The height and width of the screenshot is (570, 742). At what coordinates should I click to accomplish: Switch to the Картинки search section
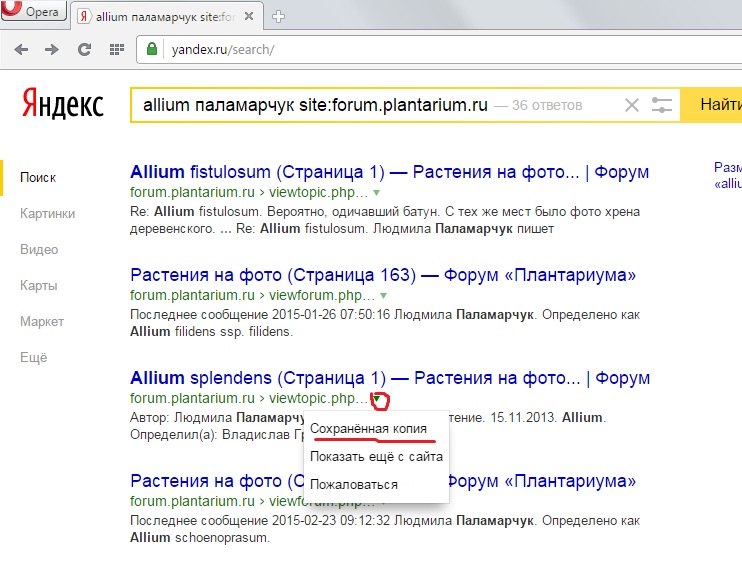47,213
